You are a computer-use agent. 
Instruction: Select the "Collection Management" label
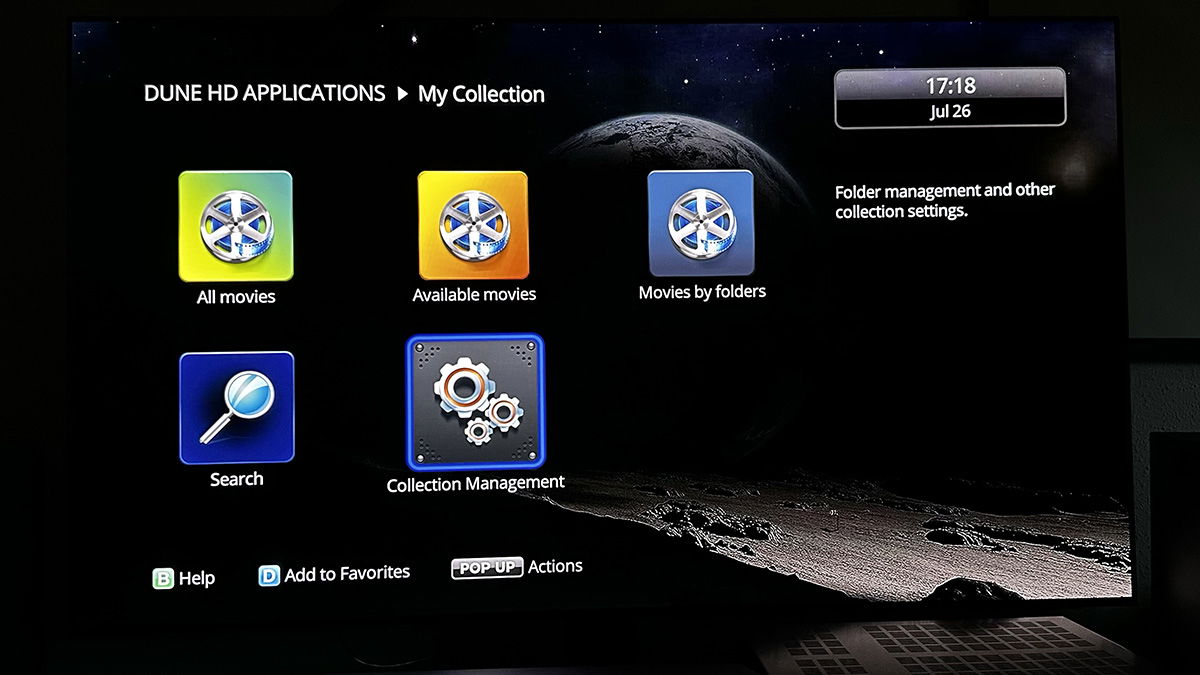[476, 483]
